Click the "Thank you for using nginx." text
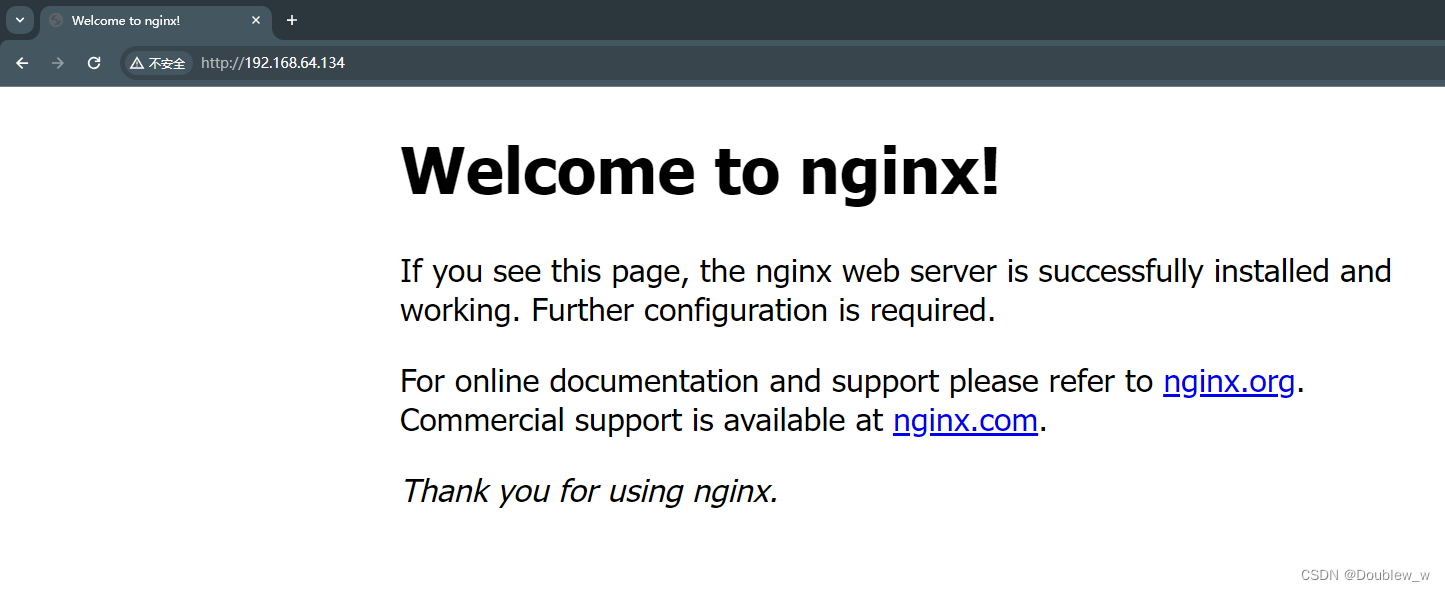Viewport: 1445px width, 591px height. pyautogui.click(x=588, y=491)
